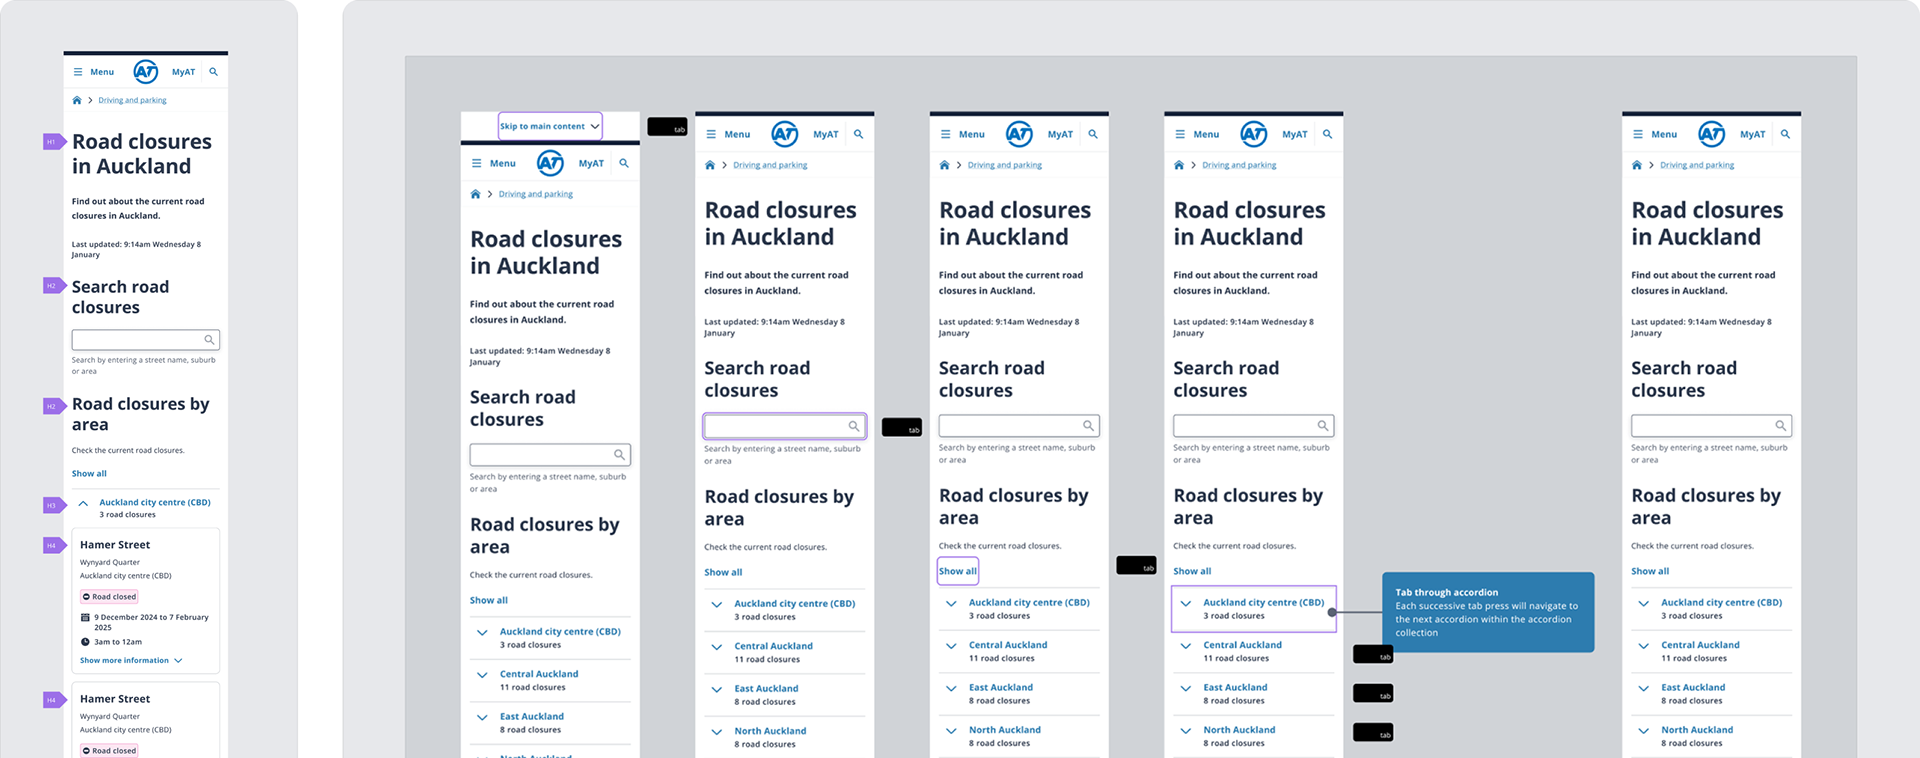Click the header search icon in the annotated mockup on the far left
This screenshot has width=1920, height=758.
[213, 72]
